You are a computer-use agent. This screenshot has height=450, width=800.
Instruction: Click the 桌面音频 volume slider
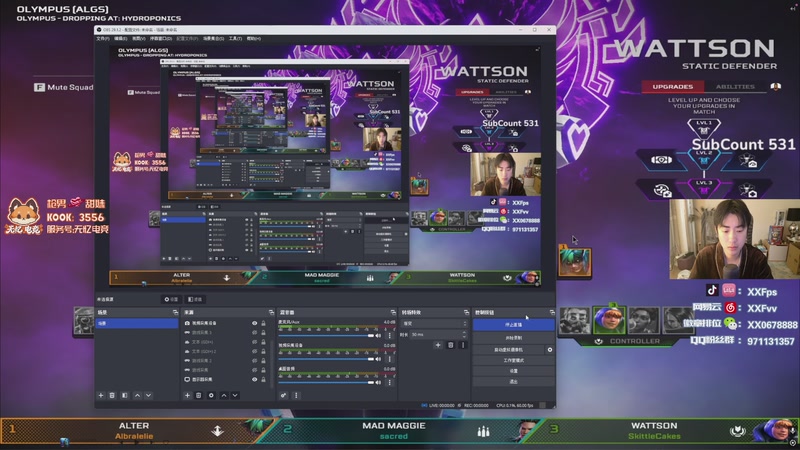(326, 382)
